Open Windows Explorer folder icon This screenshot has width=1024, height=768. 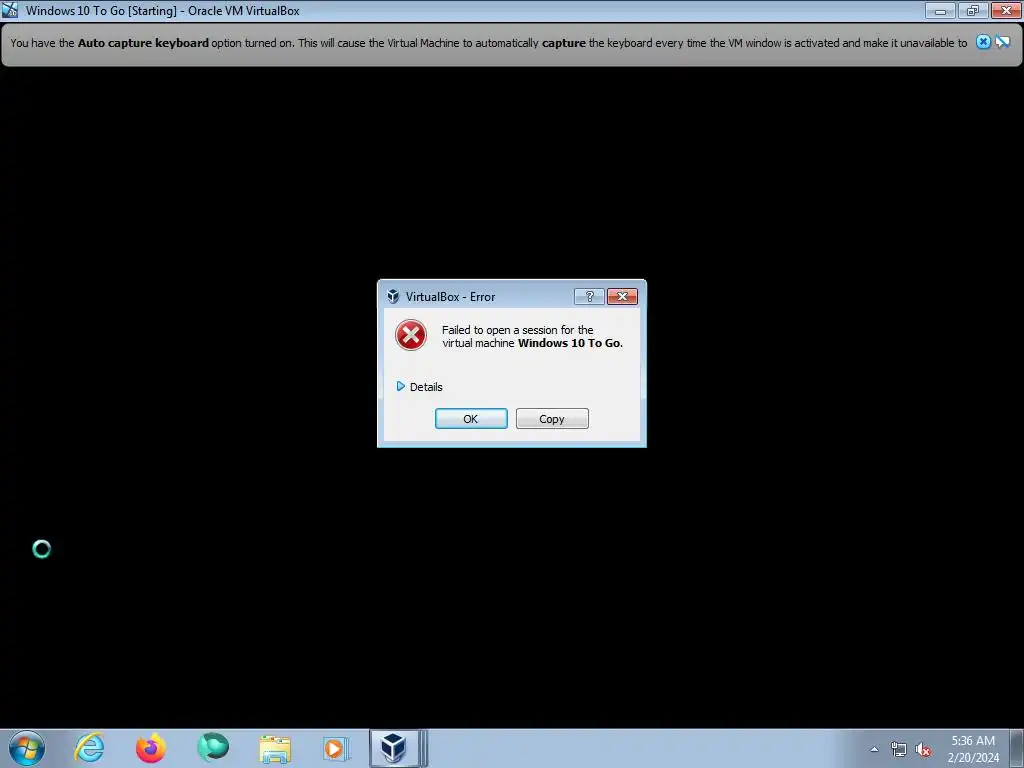click(x=275, y=748)
